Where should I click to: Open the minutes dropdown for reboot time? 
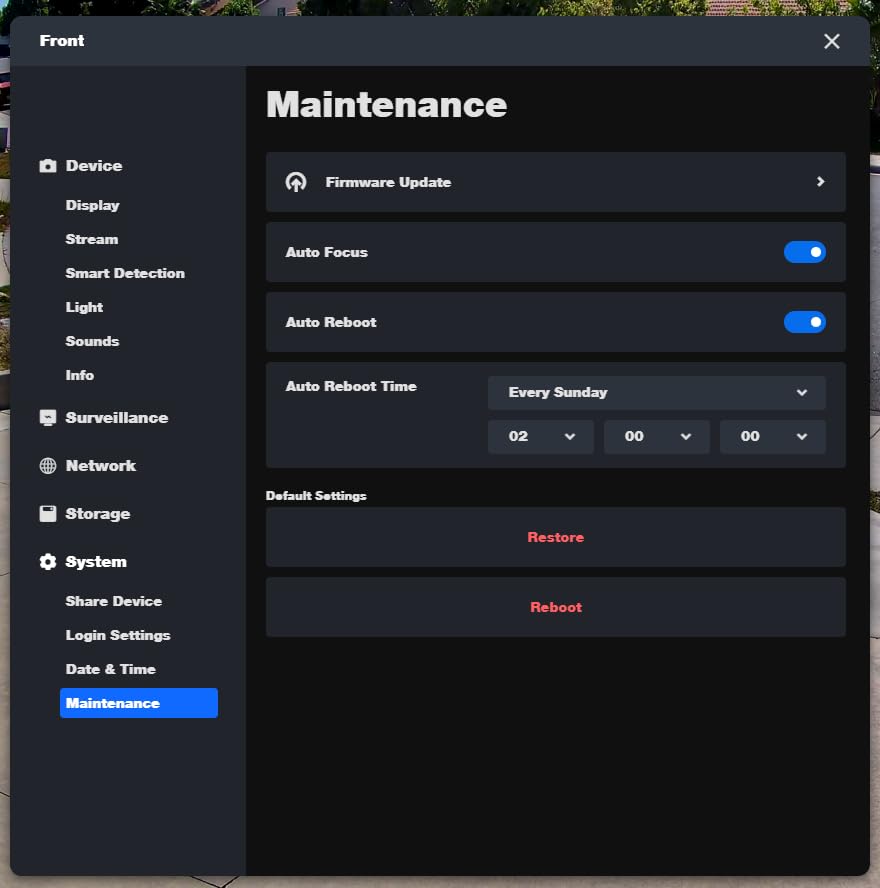click(657, 437)
